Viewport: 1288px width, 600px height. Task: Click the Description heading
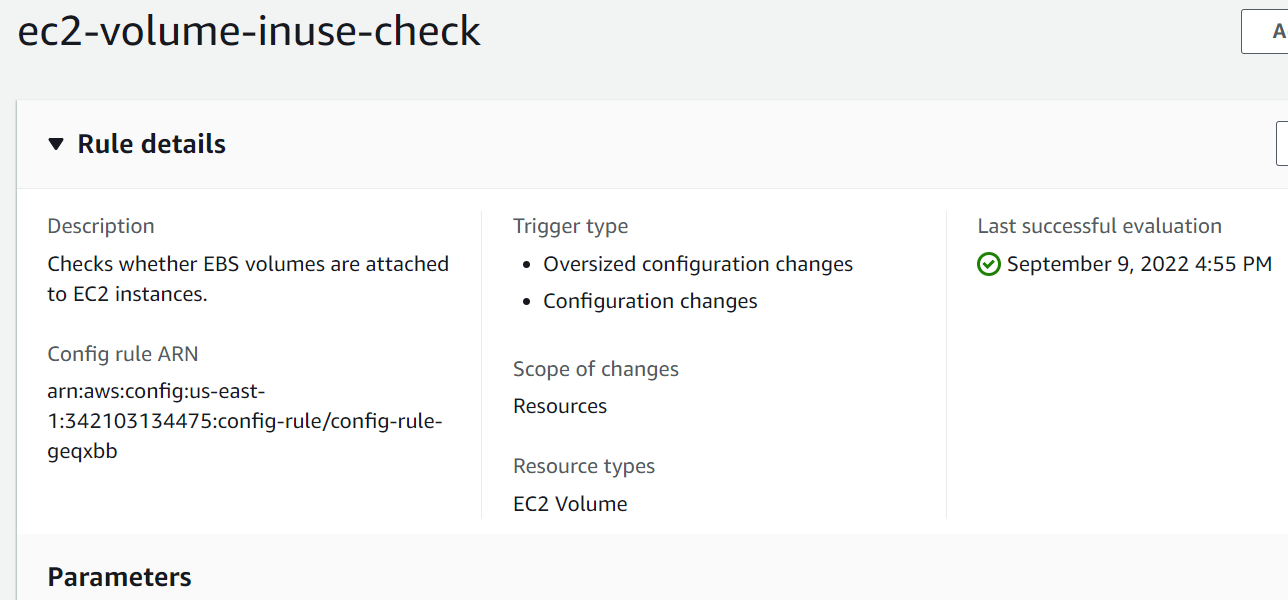click(100, 226)
